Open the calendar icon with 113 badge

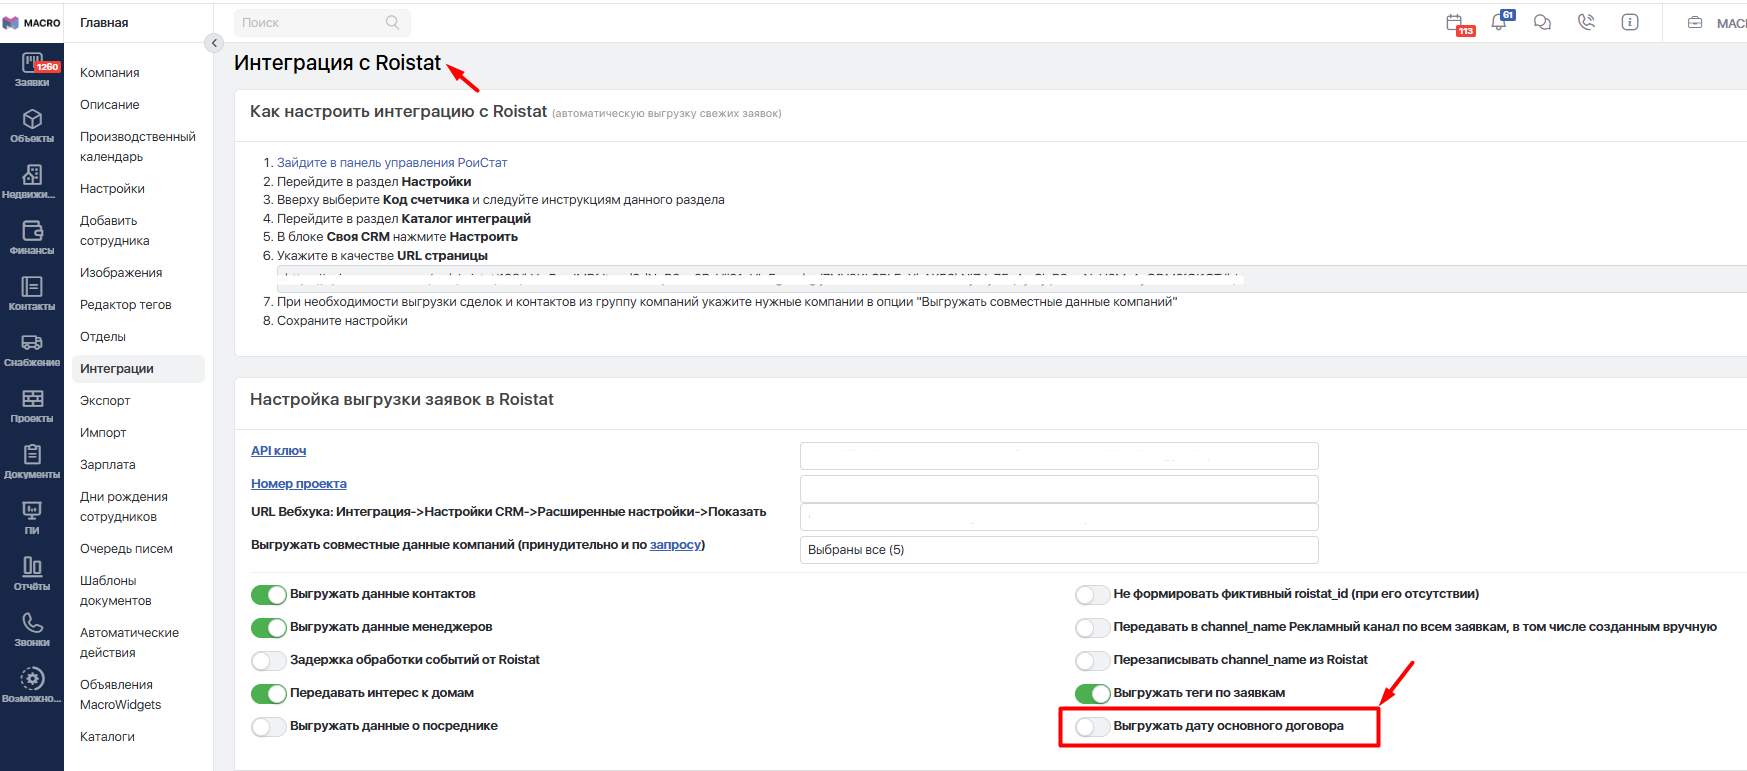(x=1455, y=23)
